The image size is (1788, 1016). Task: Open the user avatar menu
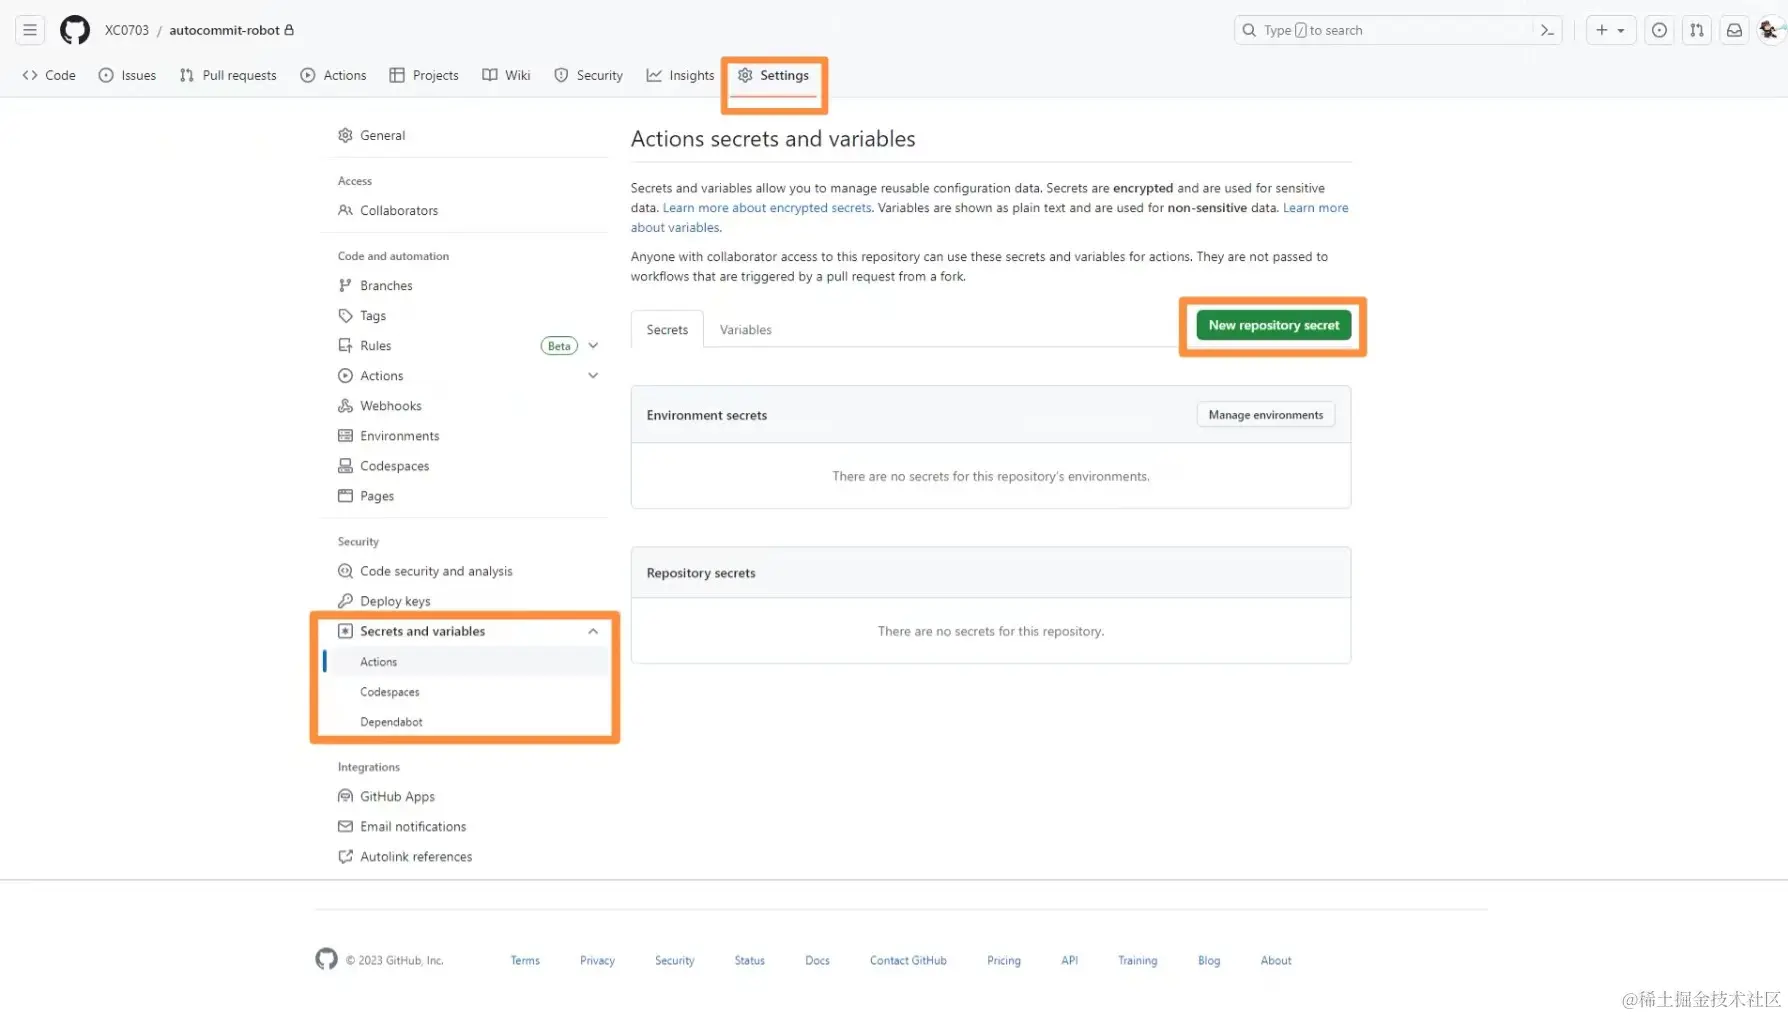[1770, 30]
